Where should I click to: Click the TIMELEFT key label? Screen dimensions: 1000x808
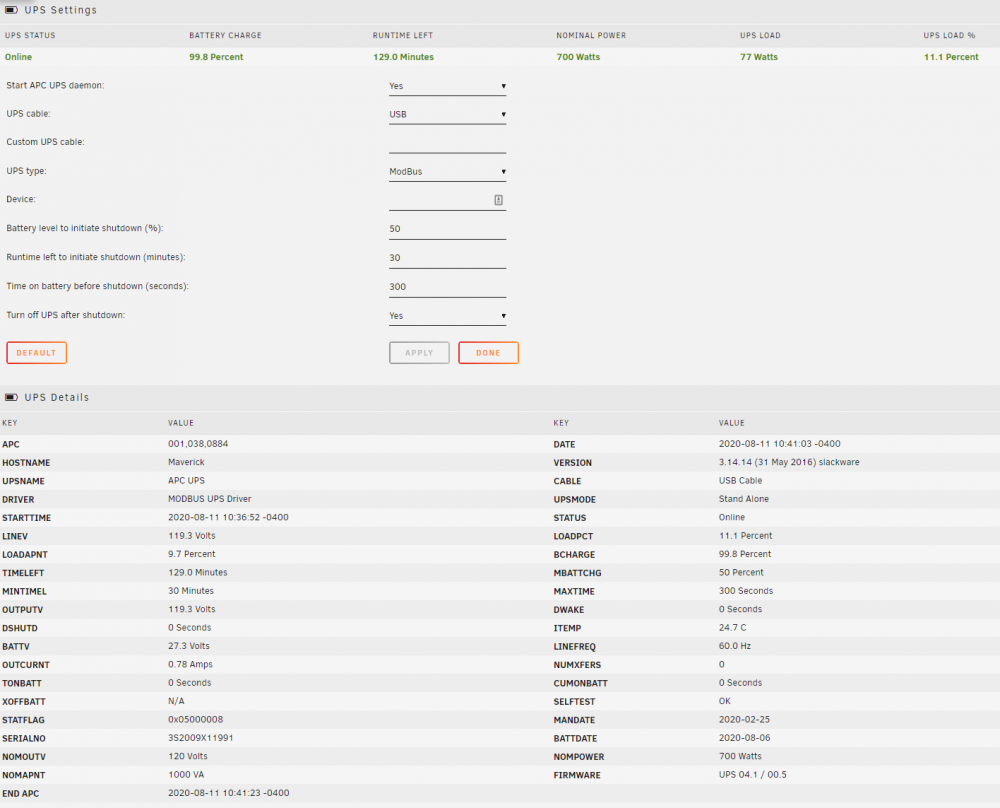23,573
